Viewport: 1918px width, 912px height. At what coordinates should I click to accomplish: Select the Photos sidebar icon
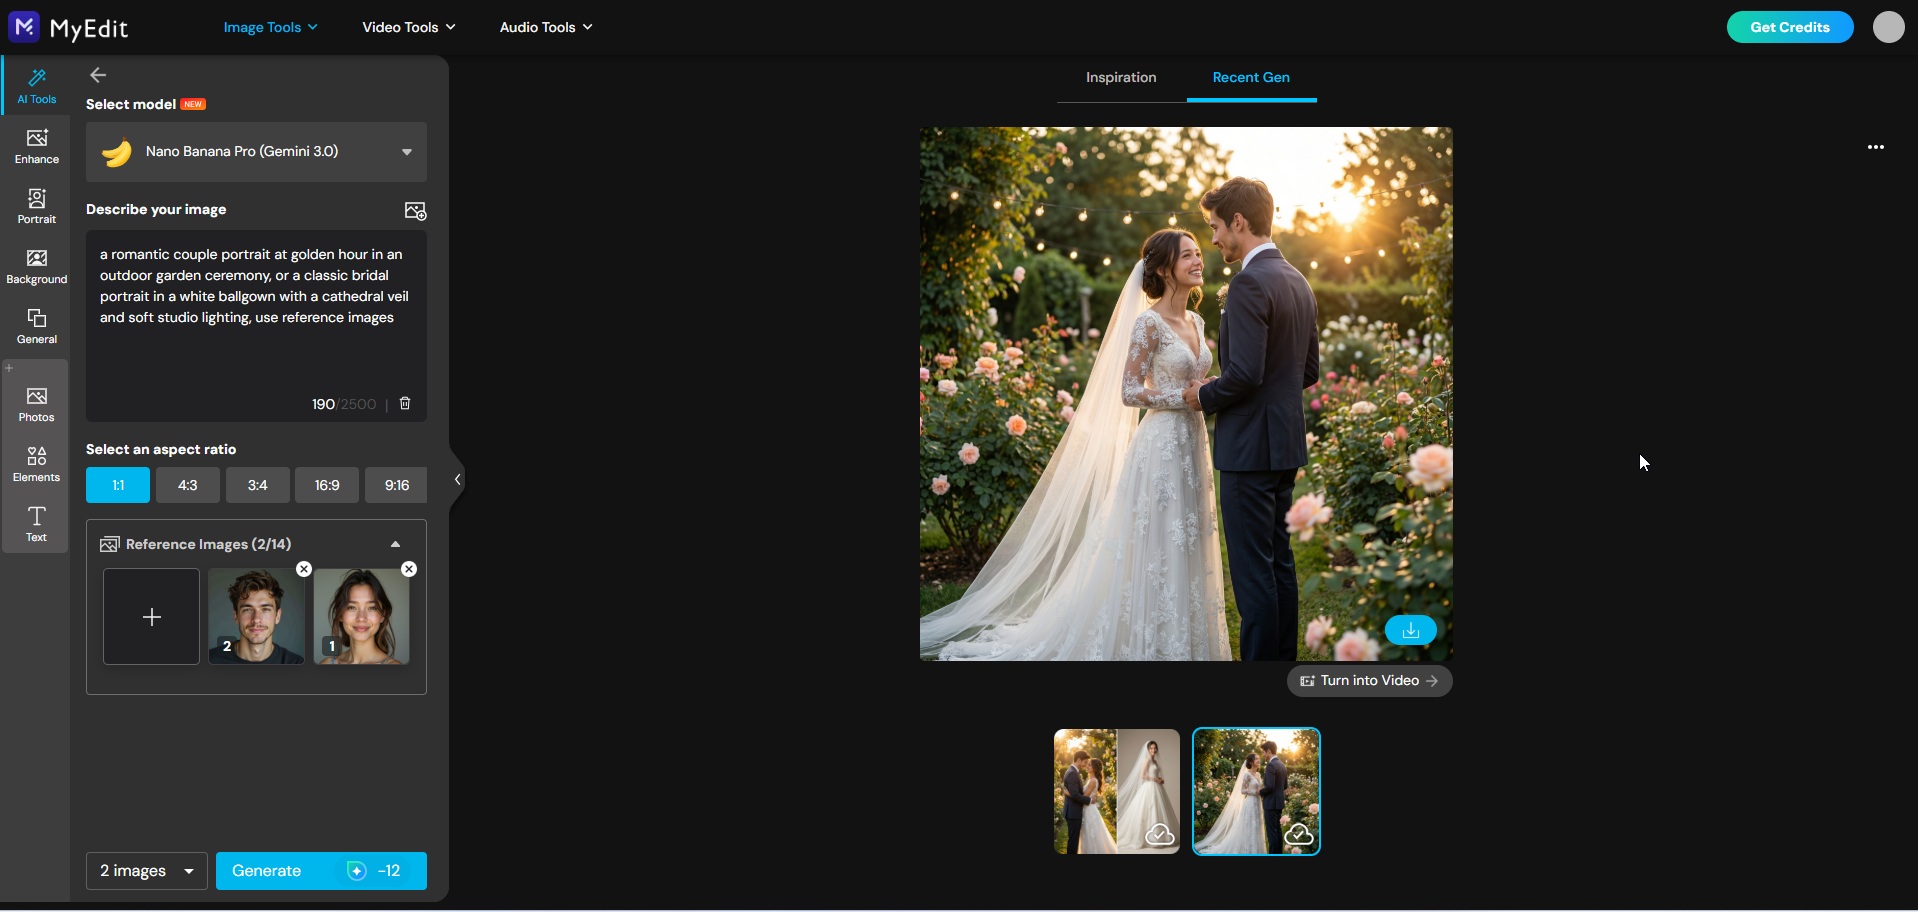pos(36,403)
